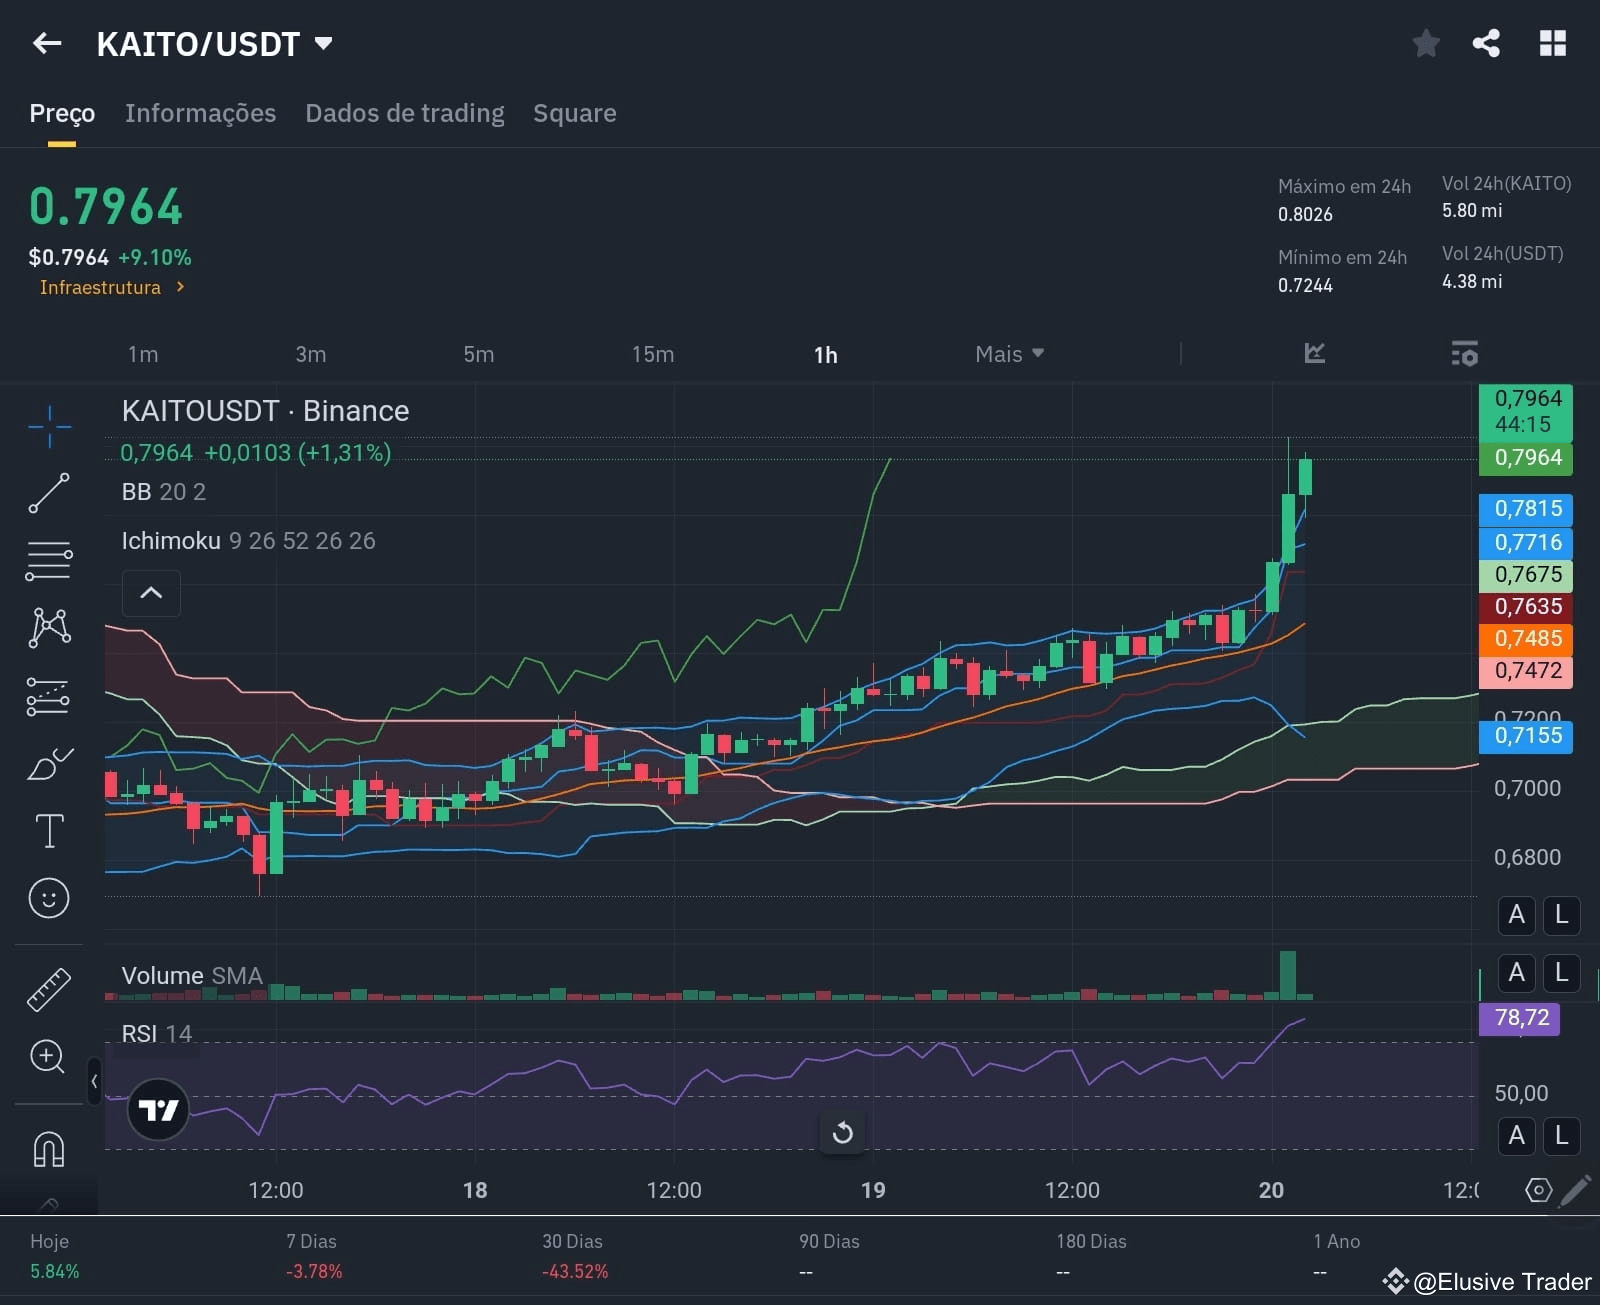1600x1305 pixels.
Task: Open the Mais timeframe dropdown
Action: (x=1009, y=354)
